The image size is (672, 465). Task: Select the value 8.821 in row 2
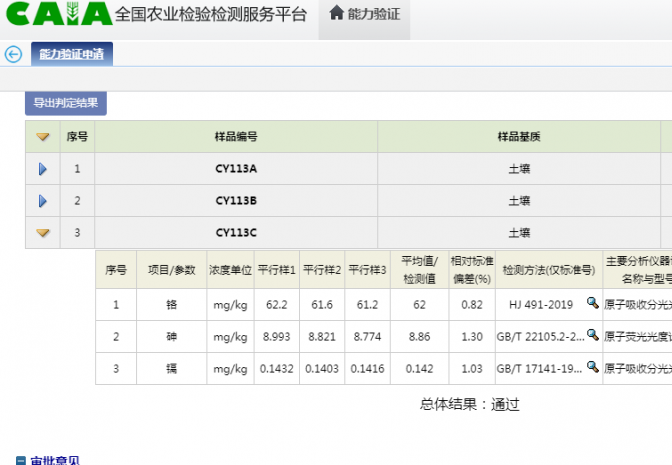(x=322, y=337)
